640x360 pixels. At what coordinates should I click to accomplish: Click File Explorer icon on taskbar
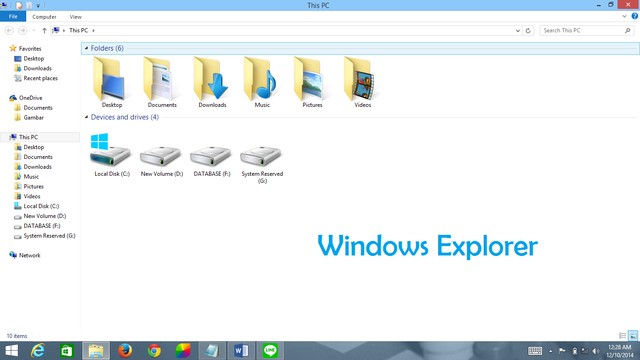coord(96,351)
